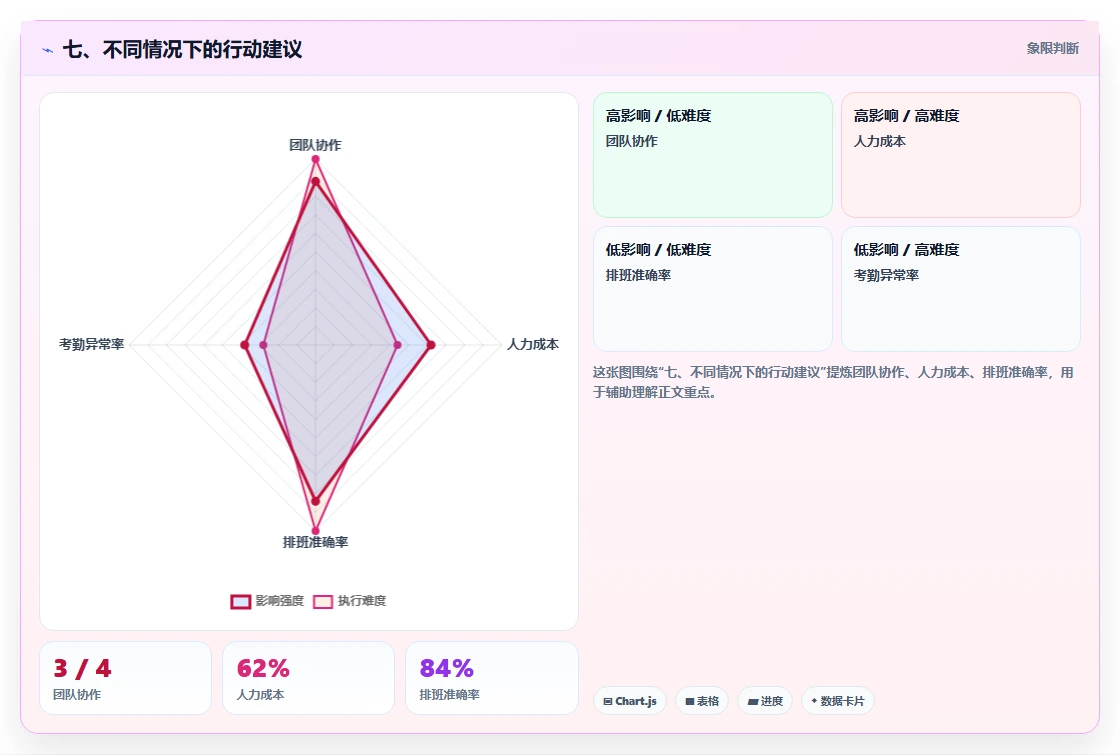Select the 高影响 / 低难度 quadrant card

pos(713,154)
